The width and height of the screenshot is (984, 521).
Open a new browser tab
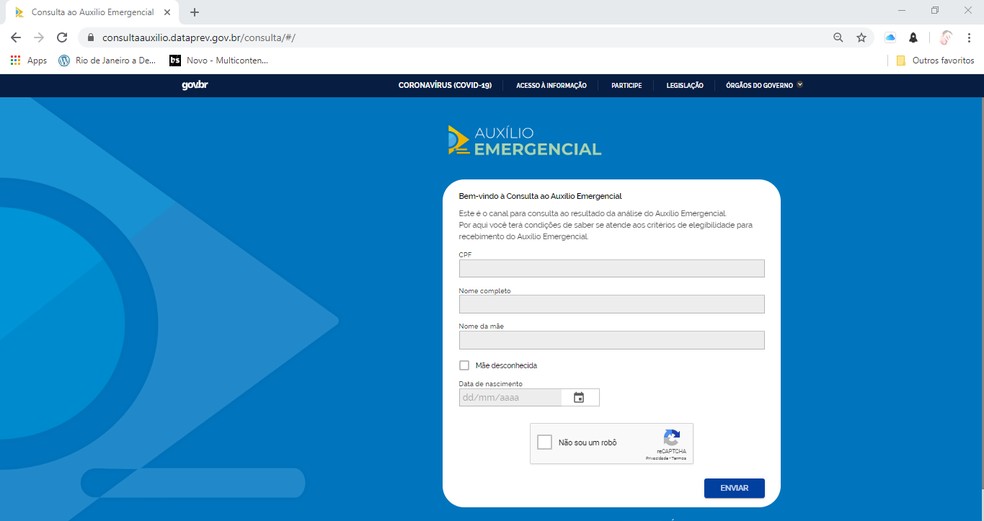pos(195,12)
